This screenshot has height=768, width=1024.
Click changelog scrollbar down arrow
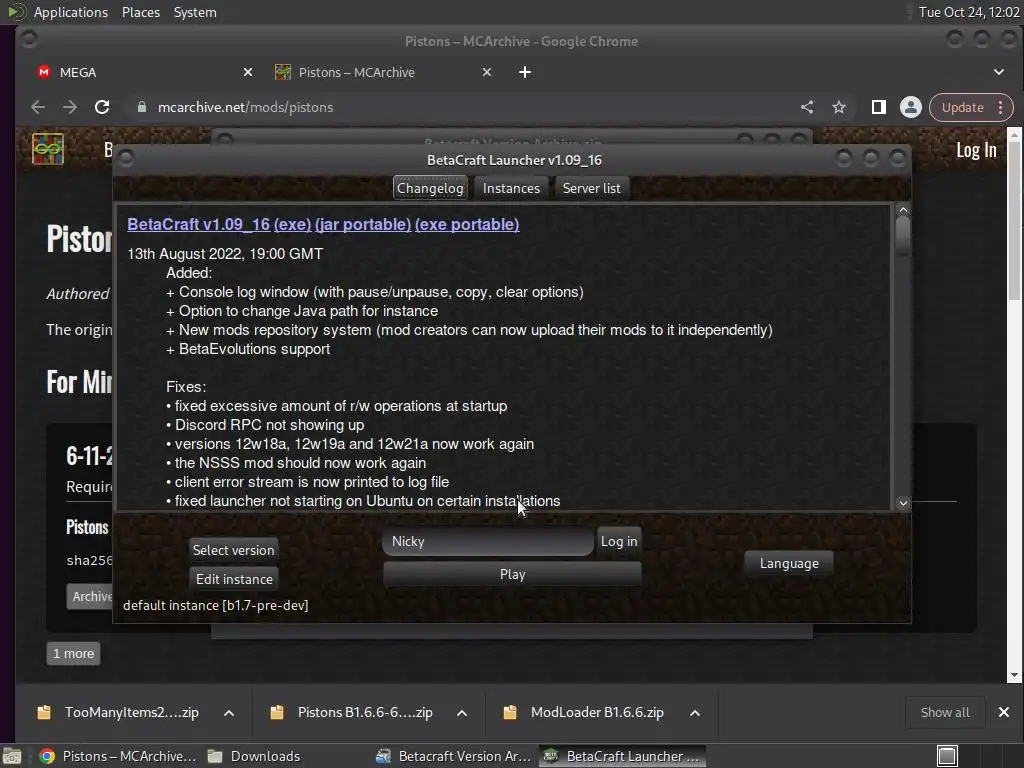(x=903, y=503)
